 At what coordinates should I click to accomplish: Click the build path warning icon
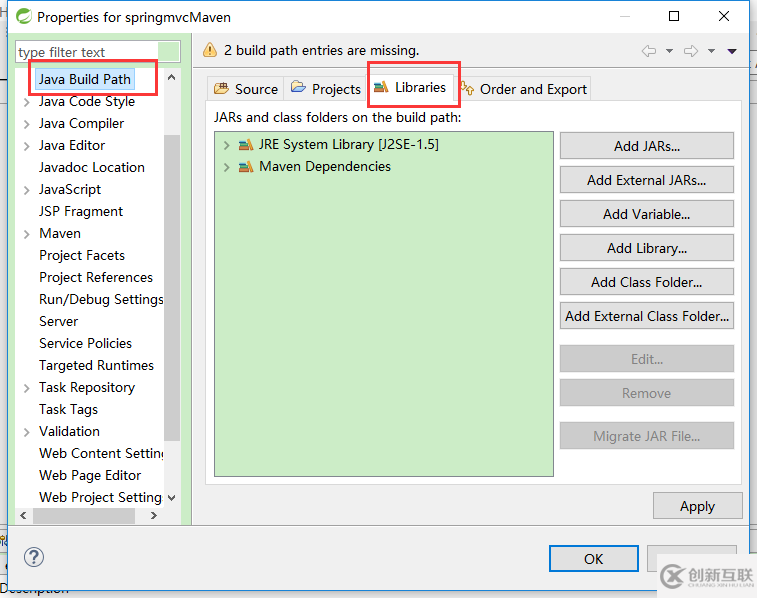tap(210, 50)
